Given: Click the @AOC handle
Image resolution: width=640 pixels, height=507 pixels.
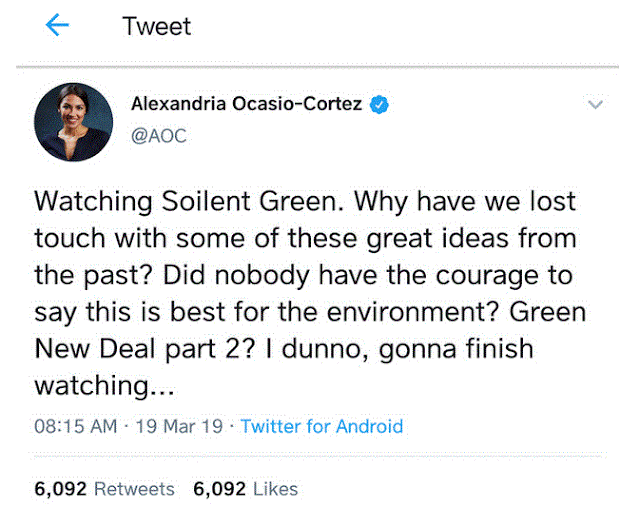Looking at the screenshot, I should [159, 136].
